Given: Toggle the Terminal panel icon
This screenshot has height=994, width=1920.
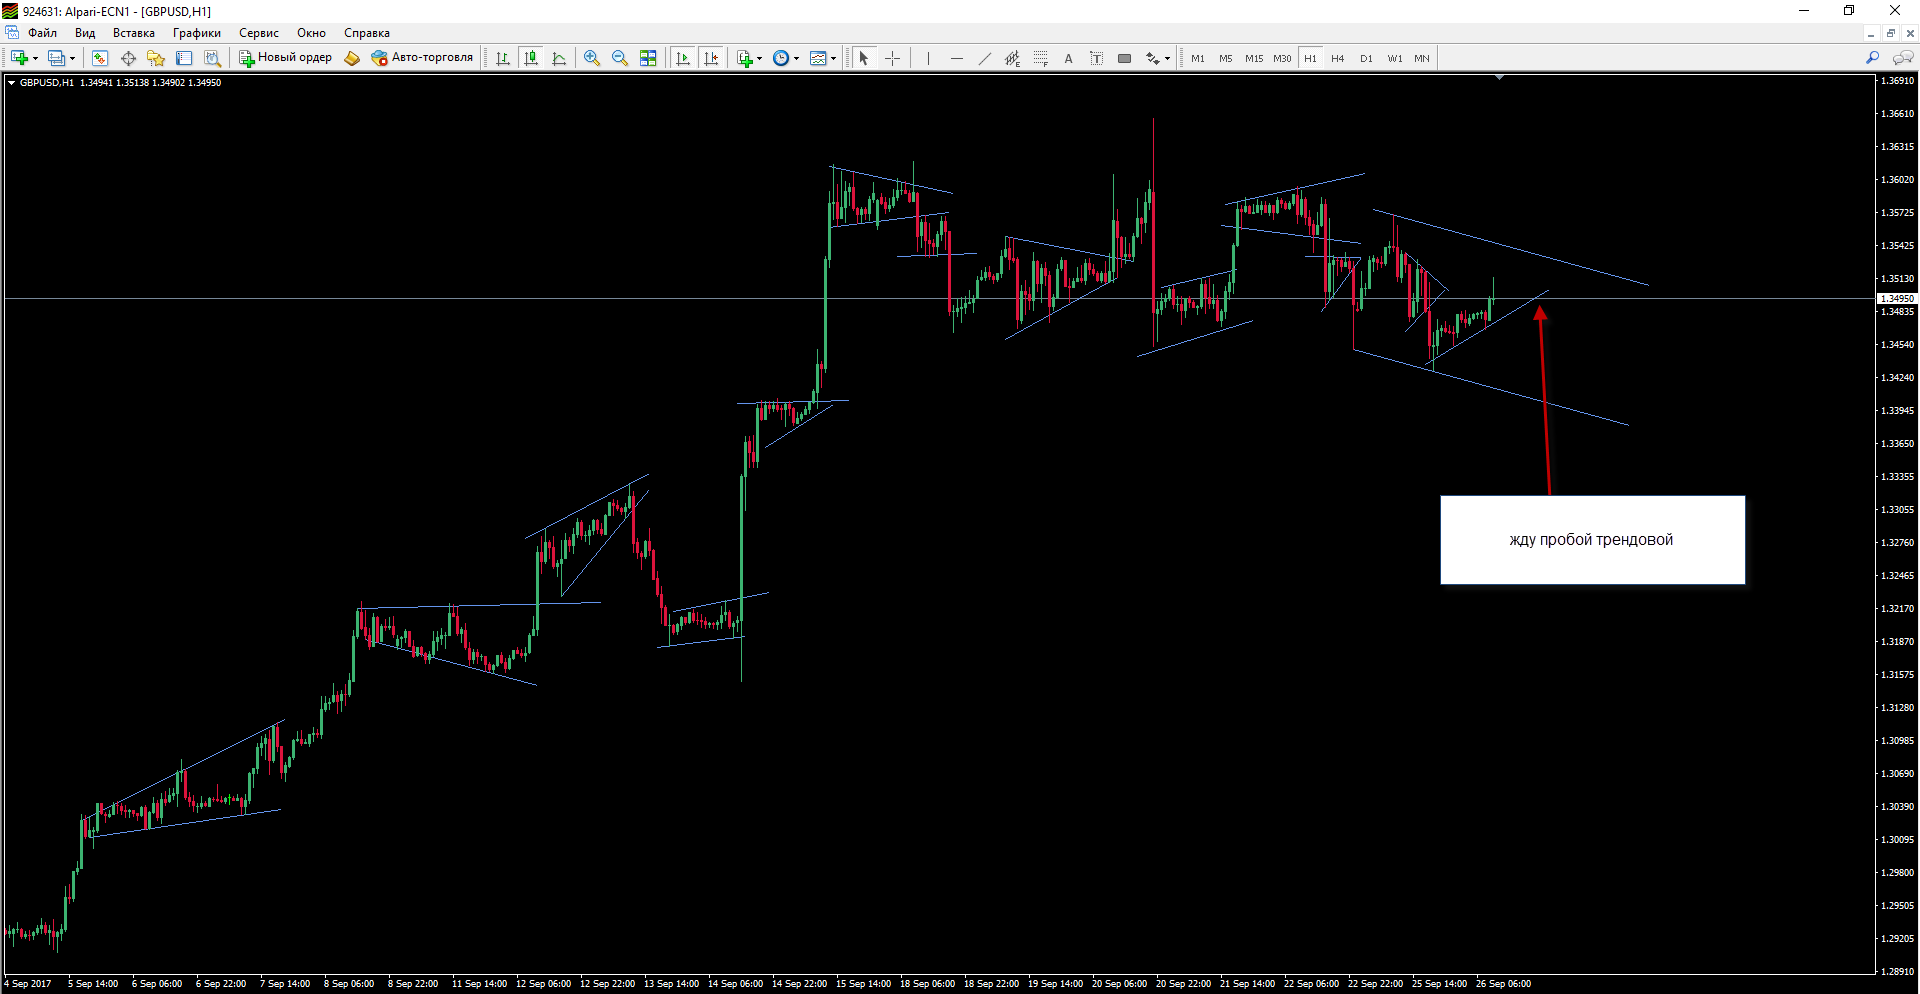Looking at the screenshot, I should pos(184,58).
